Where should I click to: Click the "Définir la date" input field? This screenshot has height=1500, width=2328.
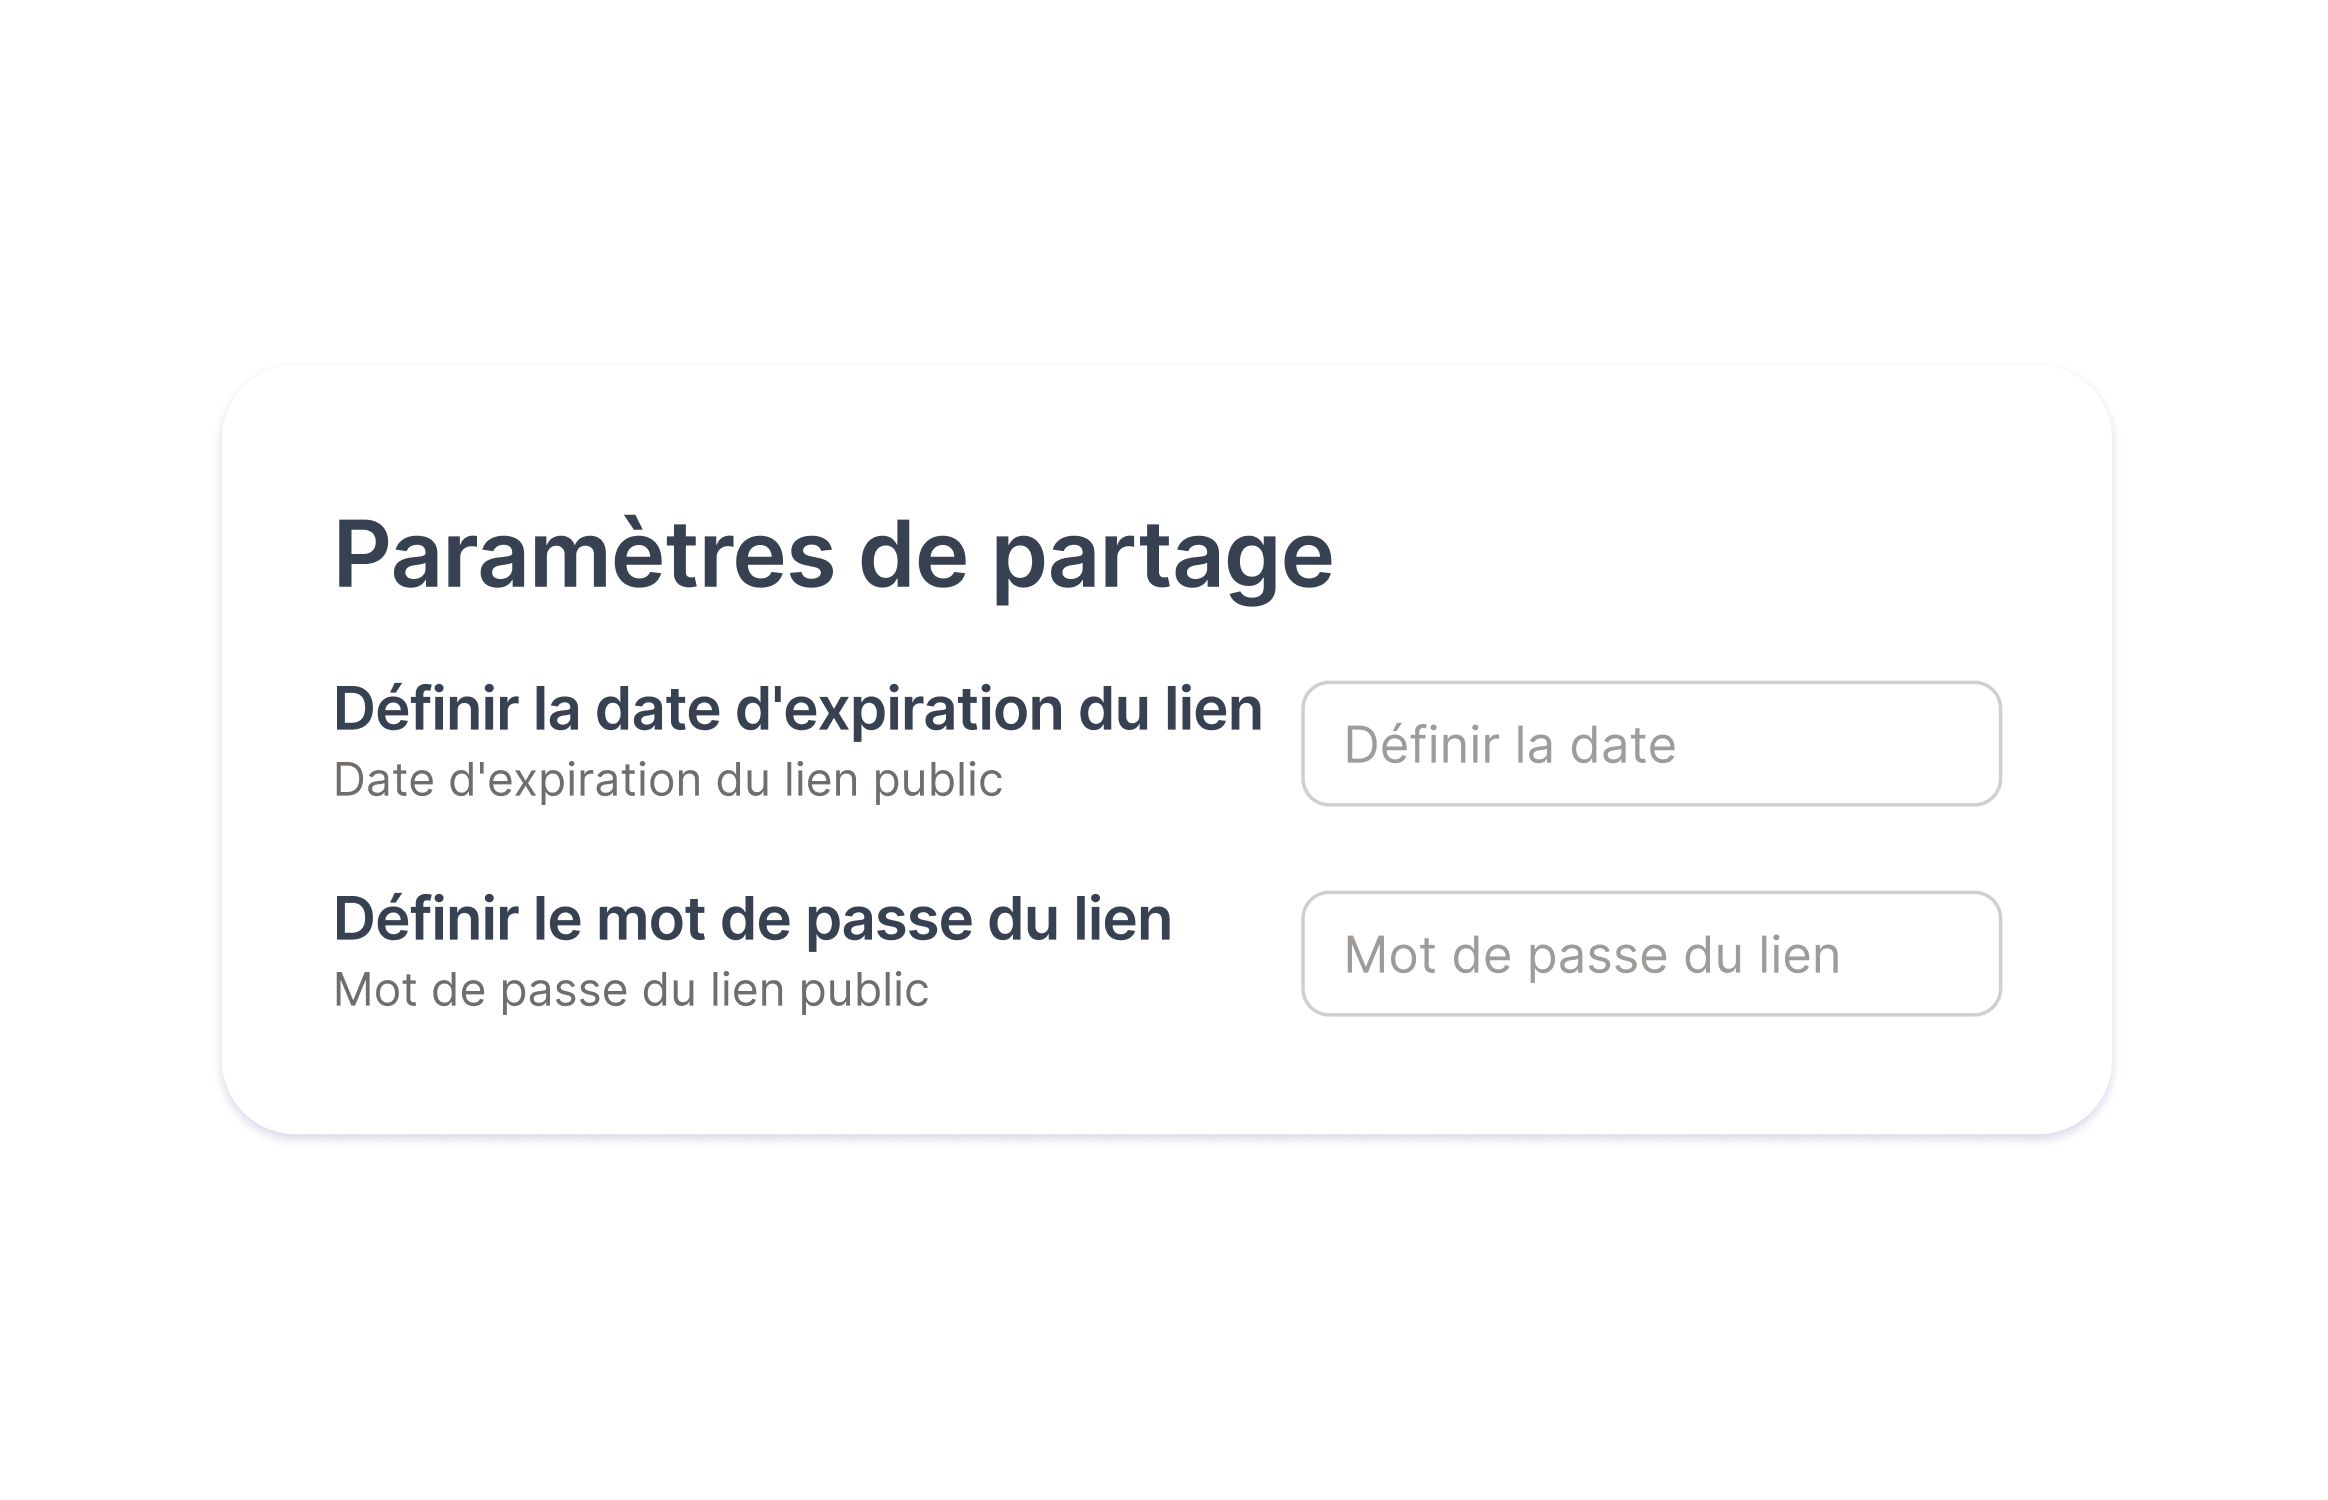[x=1650, y=744]
